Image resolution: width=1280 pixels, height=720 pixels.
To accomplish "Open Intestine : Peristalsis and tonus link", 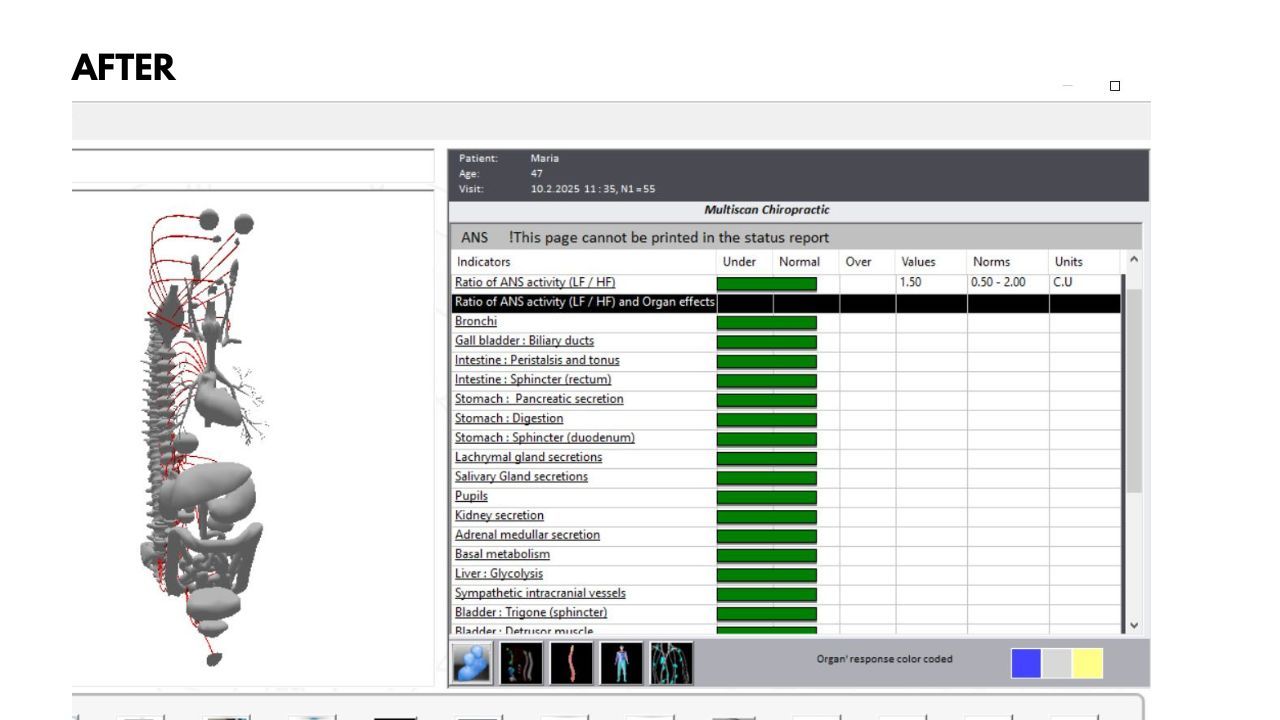I will (537, 360).
